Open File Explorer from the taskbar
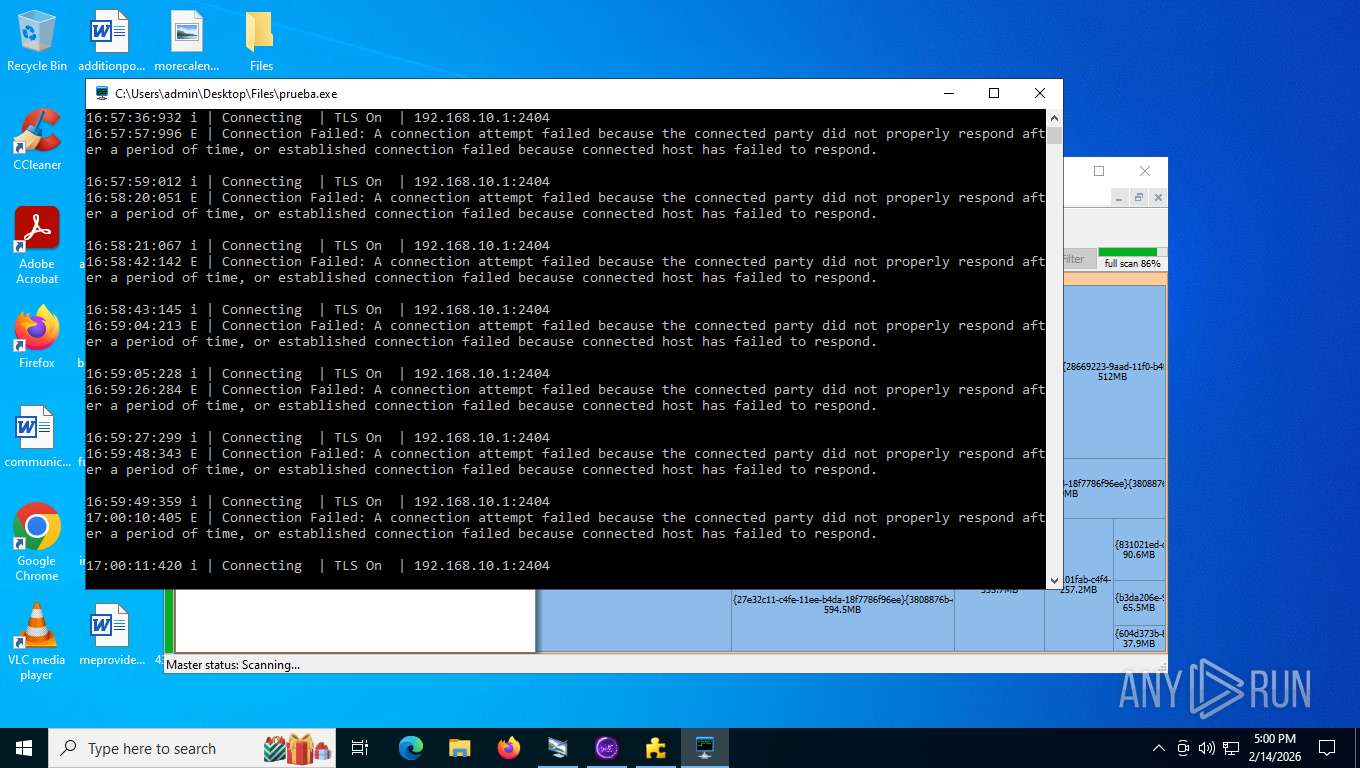This screenshot has width=1360, height=768. pos(459,748)
